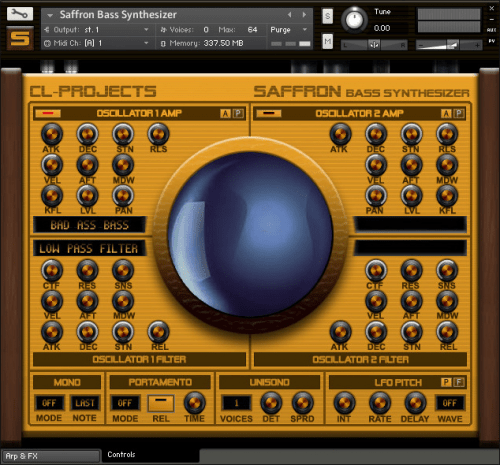Click Oscillator 1 Amp STN knob
500x465 pixels.
[x=123, y=134]
